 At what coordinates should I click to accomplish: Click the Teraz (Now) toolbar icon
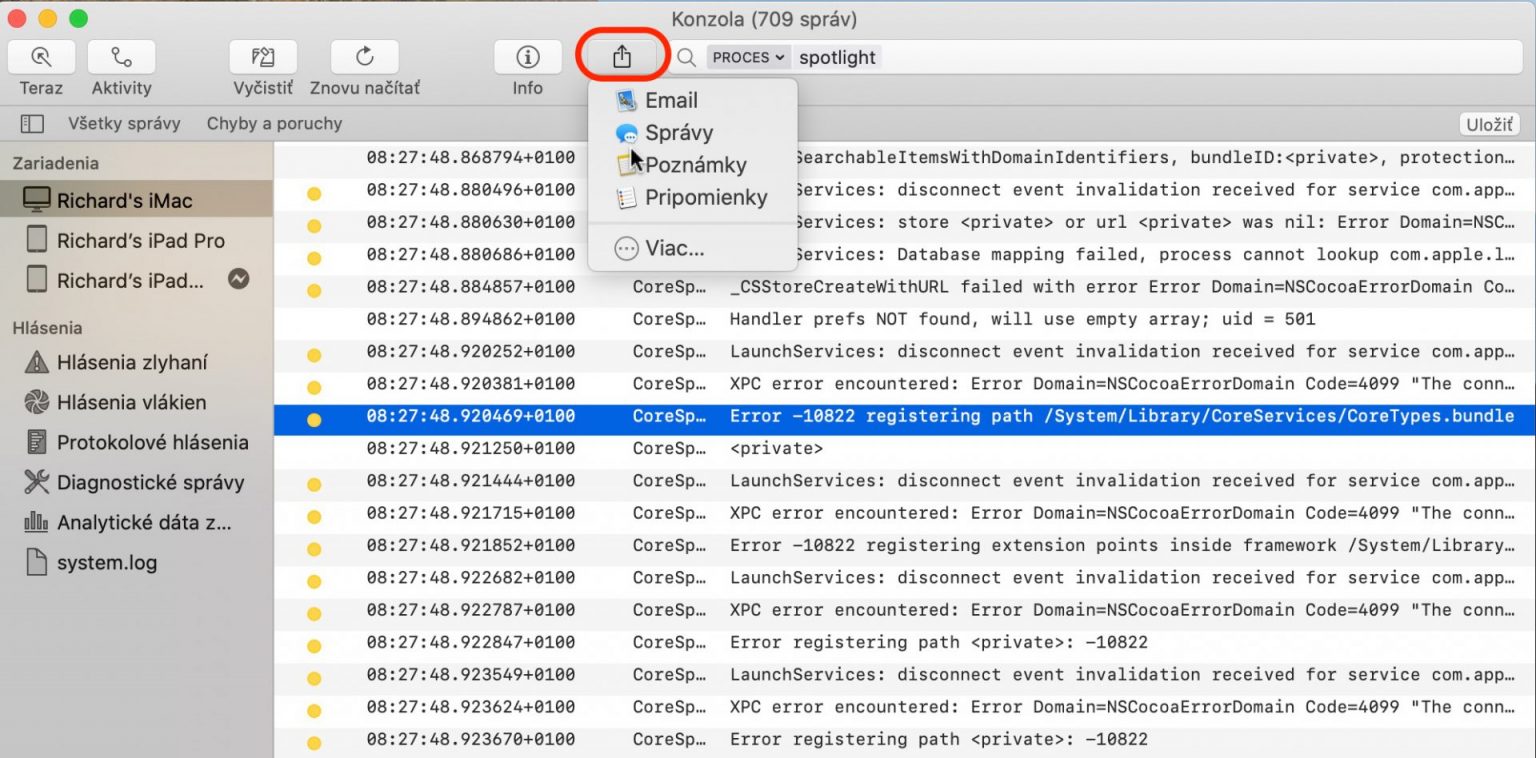[41, 57]
